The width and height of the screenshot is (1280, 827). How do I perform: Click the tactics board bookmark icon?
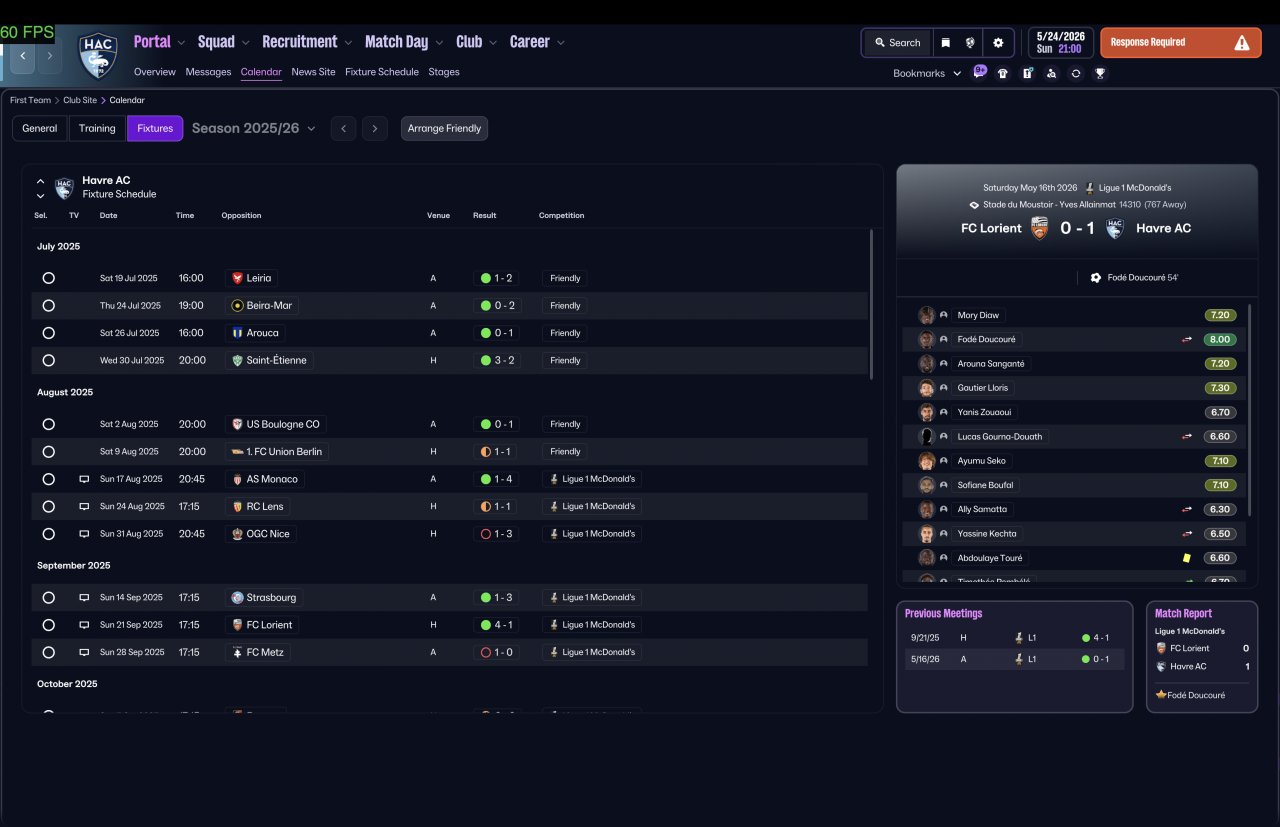1027,73
